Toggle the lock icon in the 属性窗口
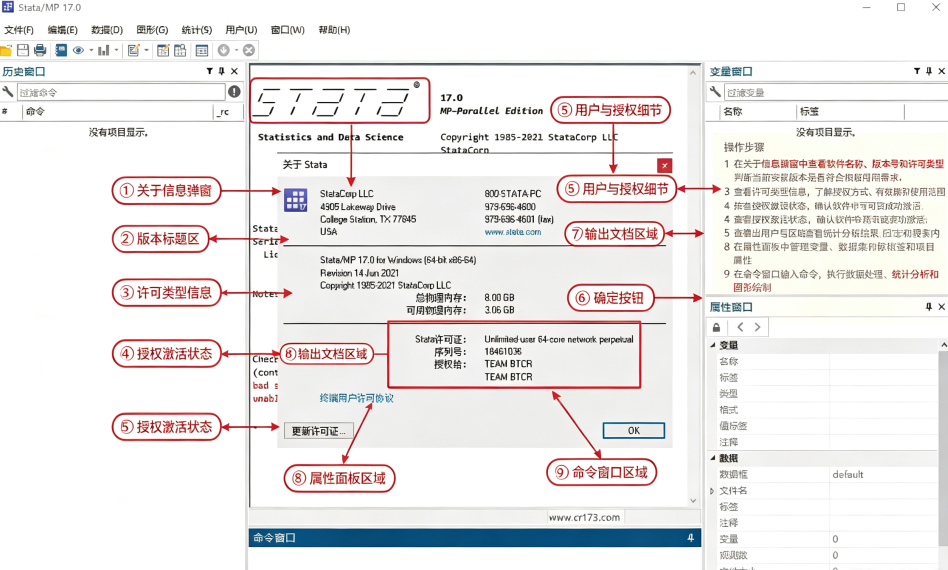This screenshot has width=948, height=570. [716, 328]
